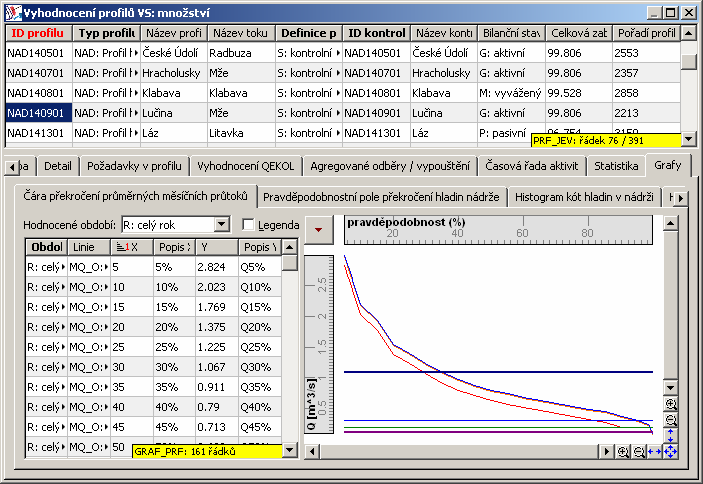This screenshot has height=484, width=703.
Task: Zoom out vertically on the chart
Action: pyautogui.click(x=670, y=420)
